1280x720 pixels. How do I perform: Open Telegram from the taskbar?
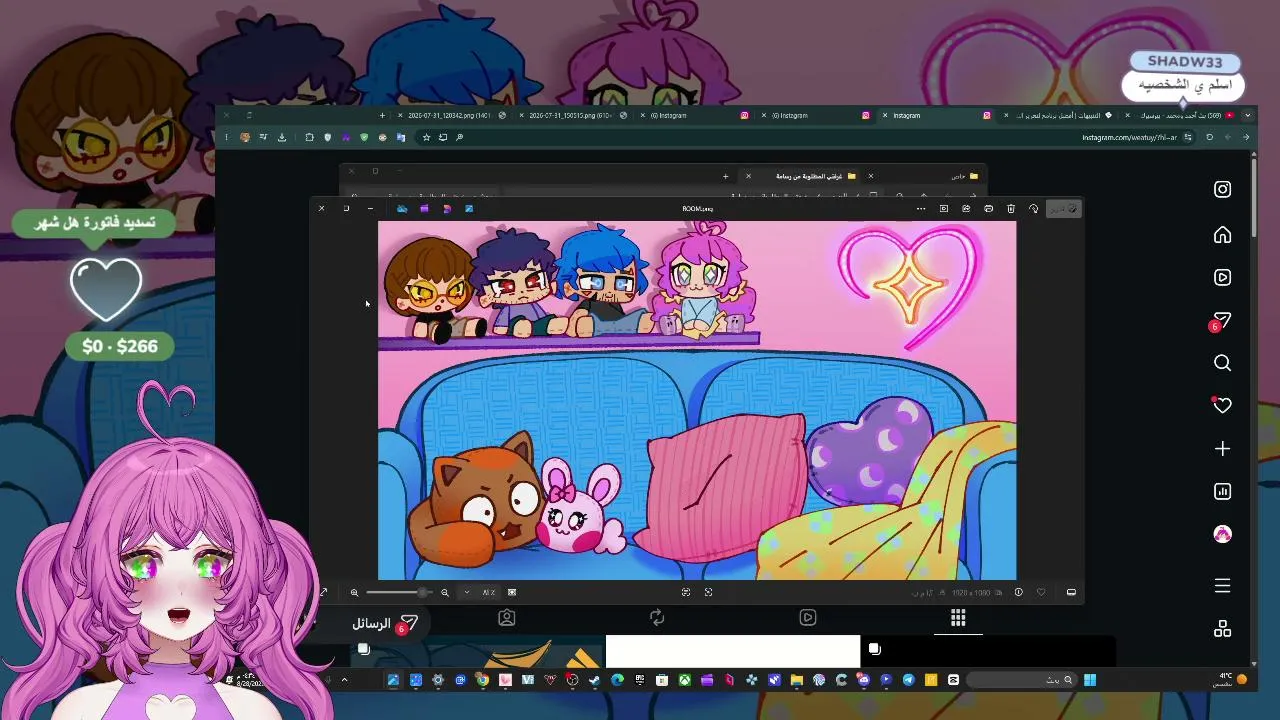tap(909, 680)
